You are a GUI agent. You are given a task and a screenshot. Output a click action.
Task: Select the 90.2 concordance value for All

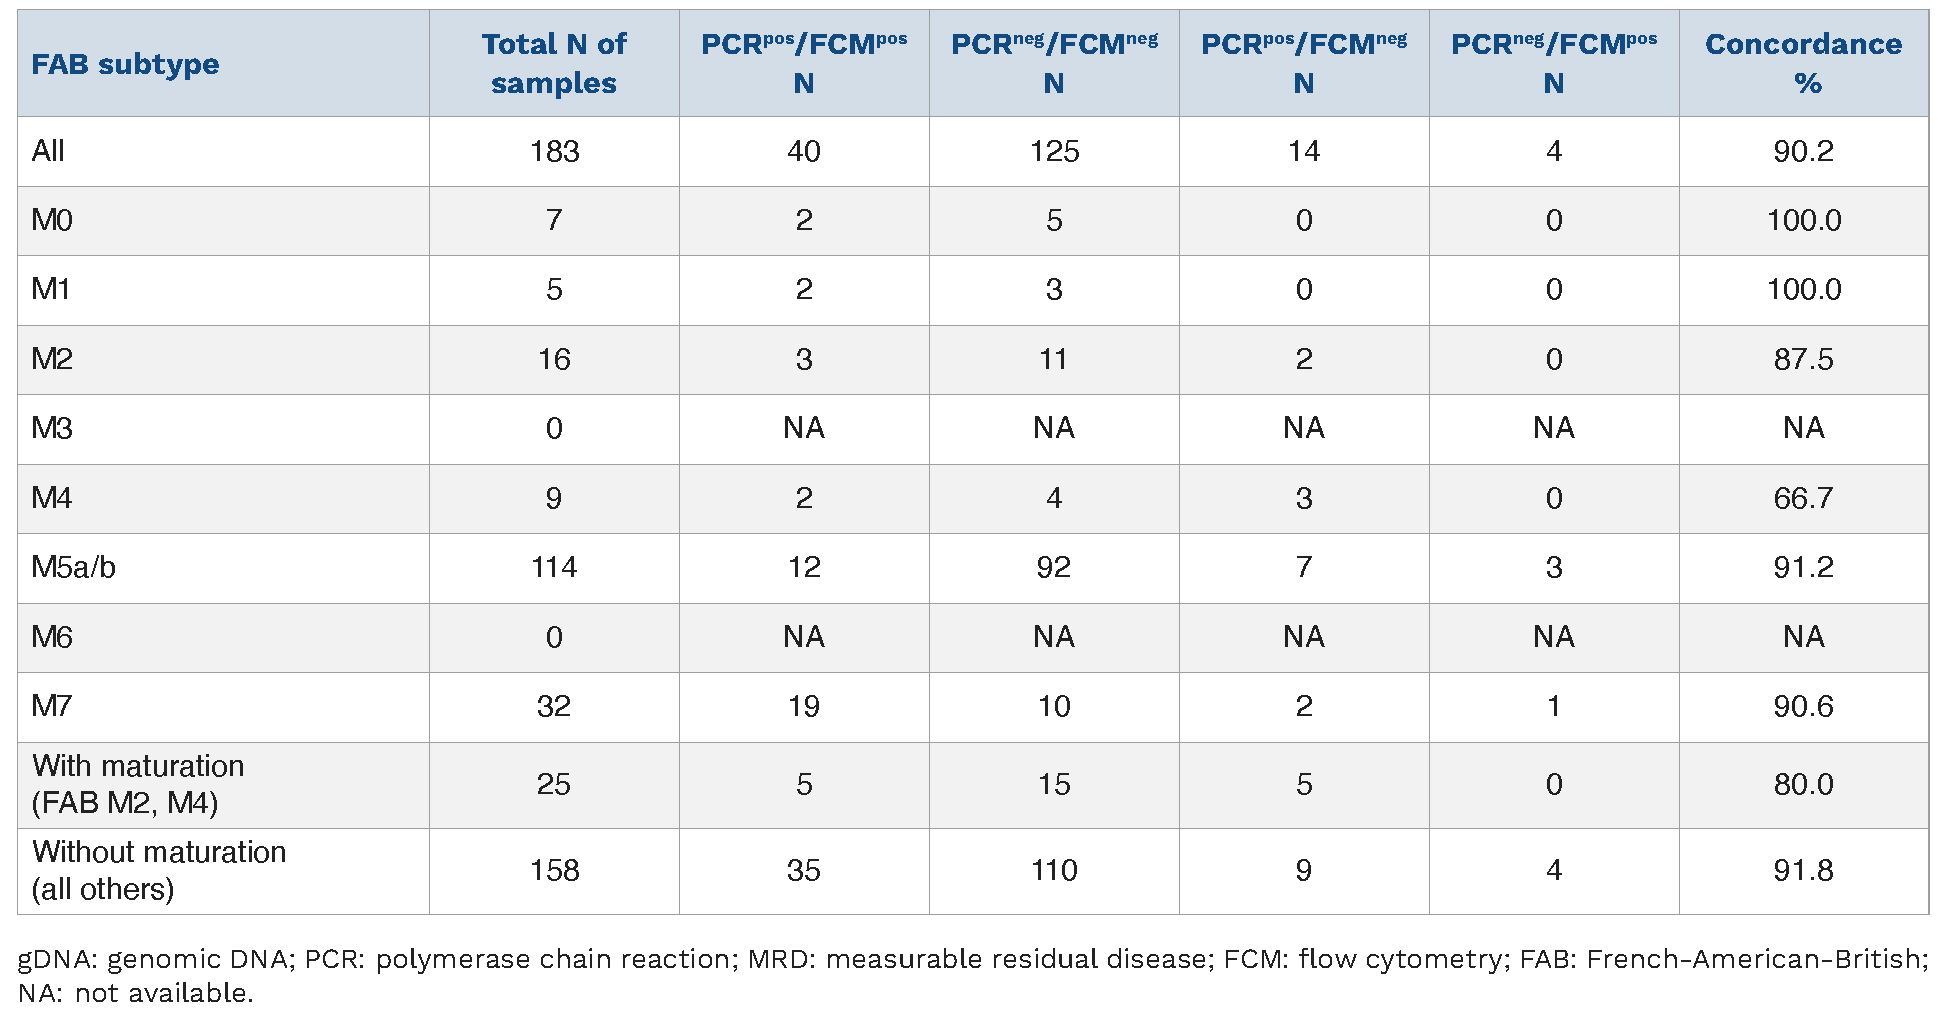[1803, 151]
